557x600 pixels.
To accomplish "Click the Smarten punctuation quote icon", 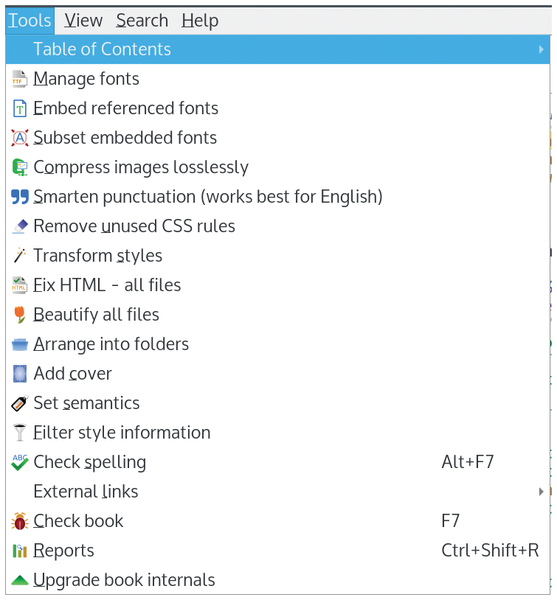I will tap(19, 197).
